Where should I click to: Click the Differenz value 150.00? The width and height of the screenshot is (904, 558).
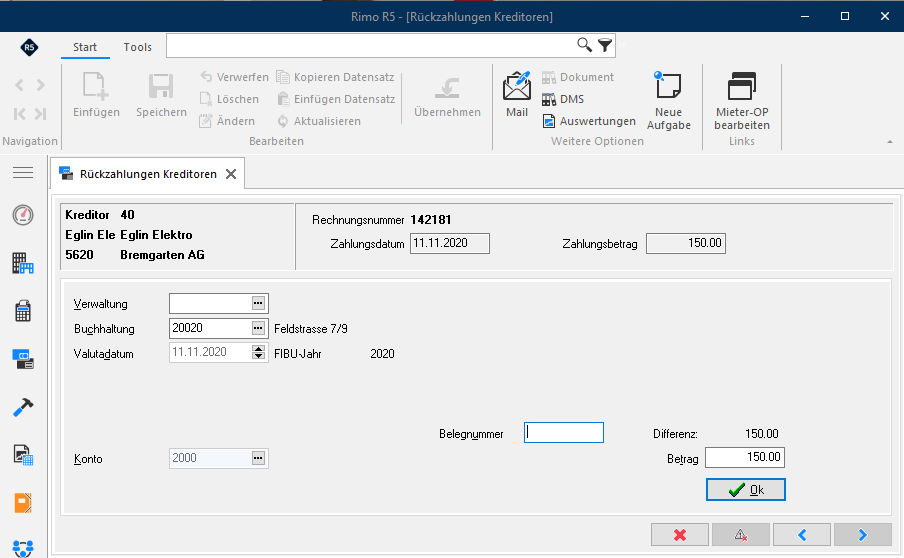tap(762, 433)
